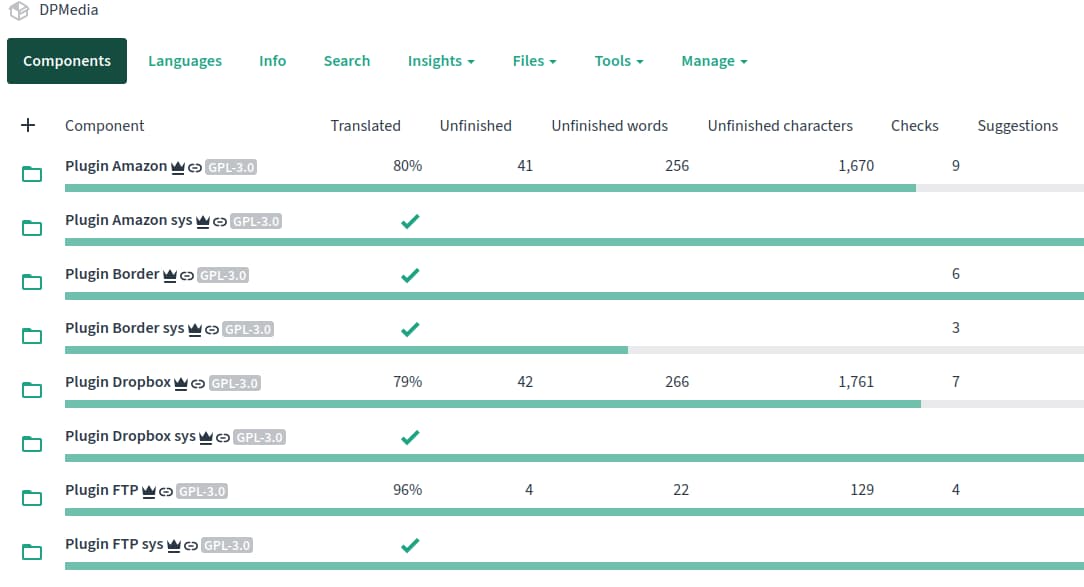Open the Insights dropdown menu

pos(440,61)
